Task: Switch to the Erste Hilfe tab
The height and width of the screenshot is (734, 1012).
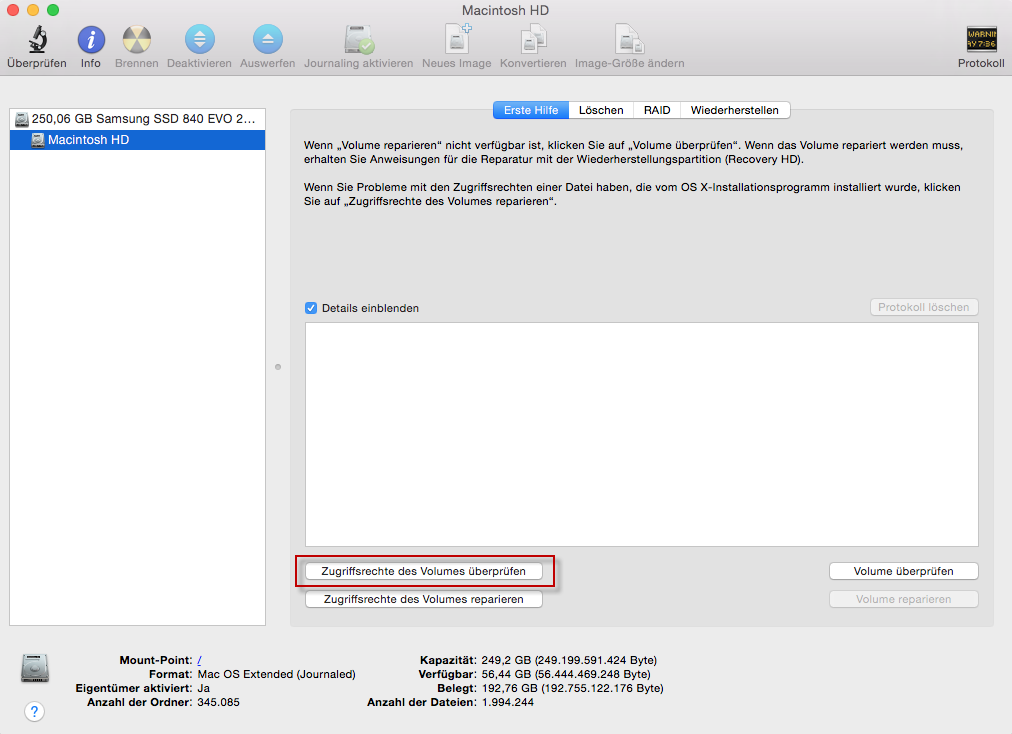Action: 531,110
